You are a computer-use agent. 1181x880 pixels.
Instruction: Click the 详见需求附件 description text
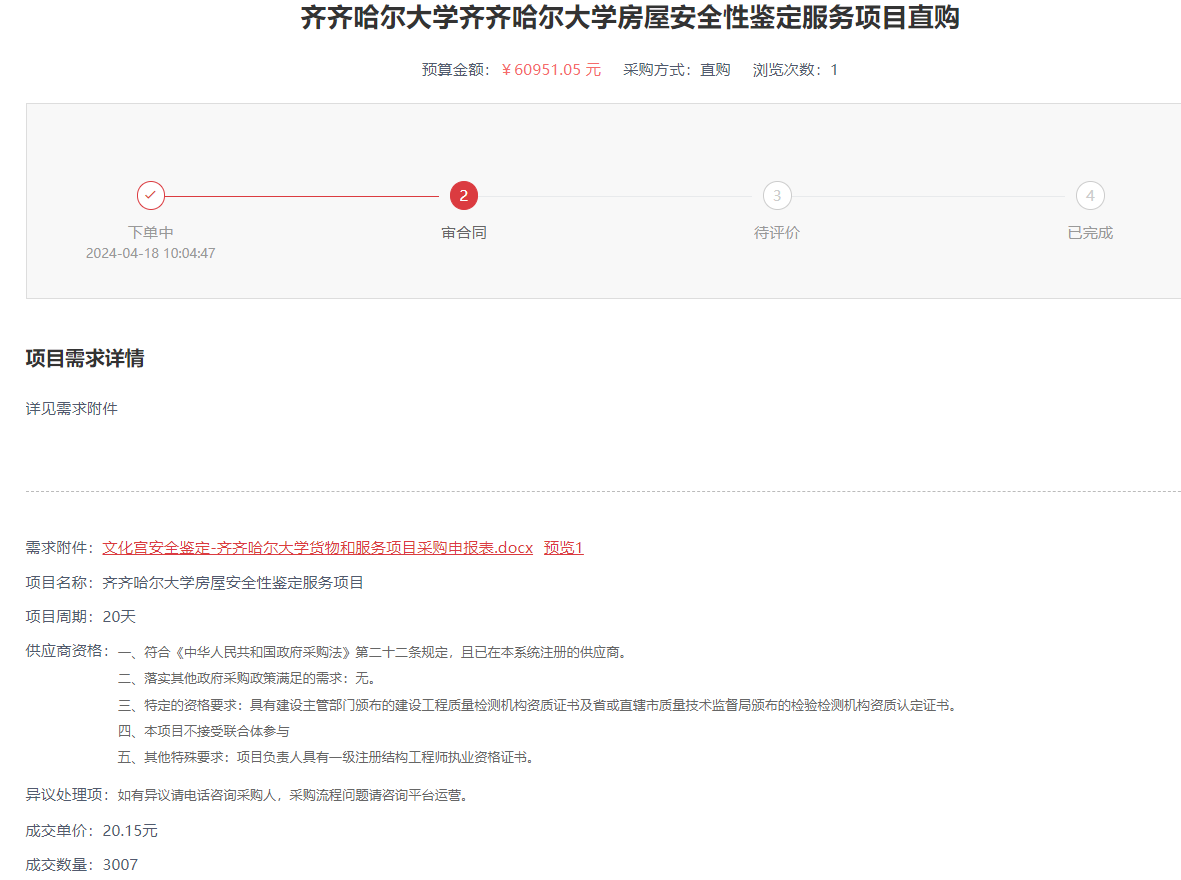click(72, 408)
